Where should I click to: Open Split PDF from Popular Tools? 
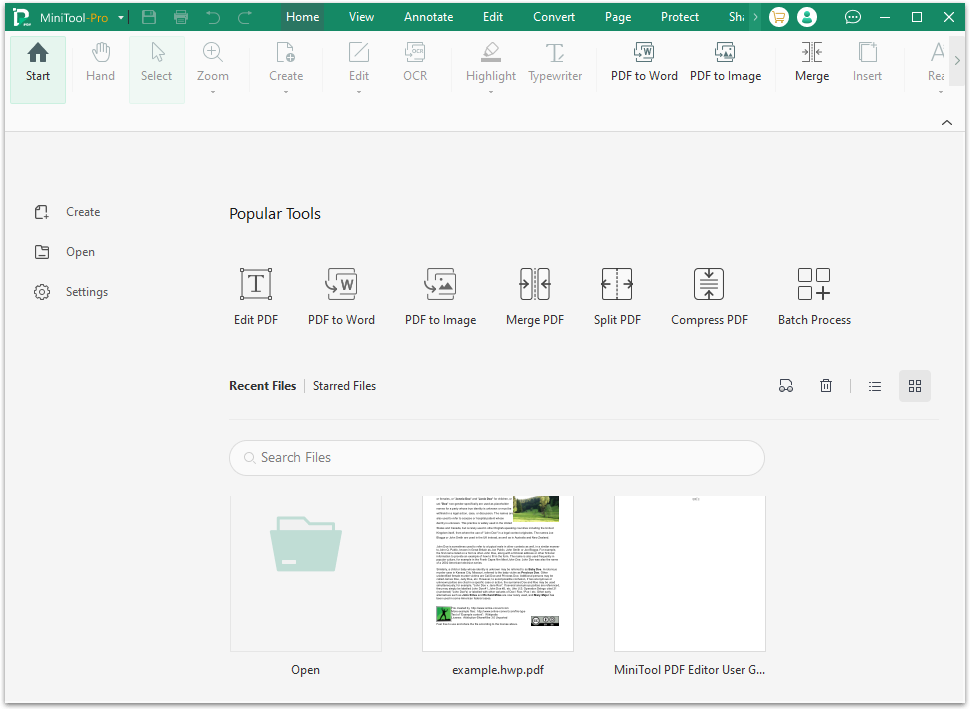(617, 297)
